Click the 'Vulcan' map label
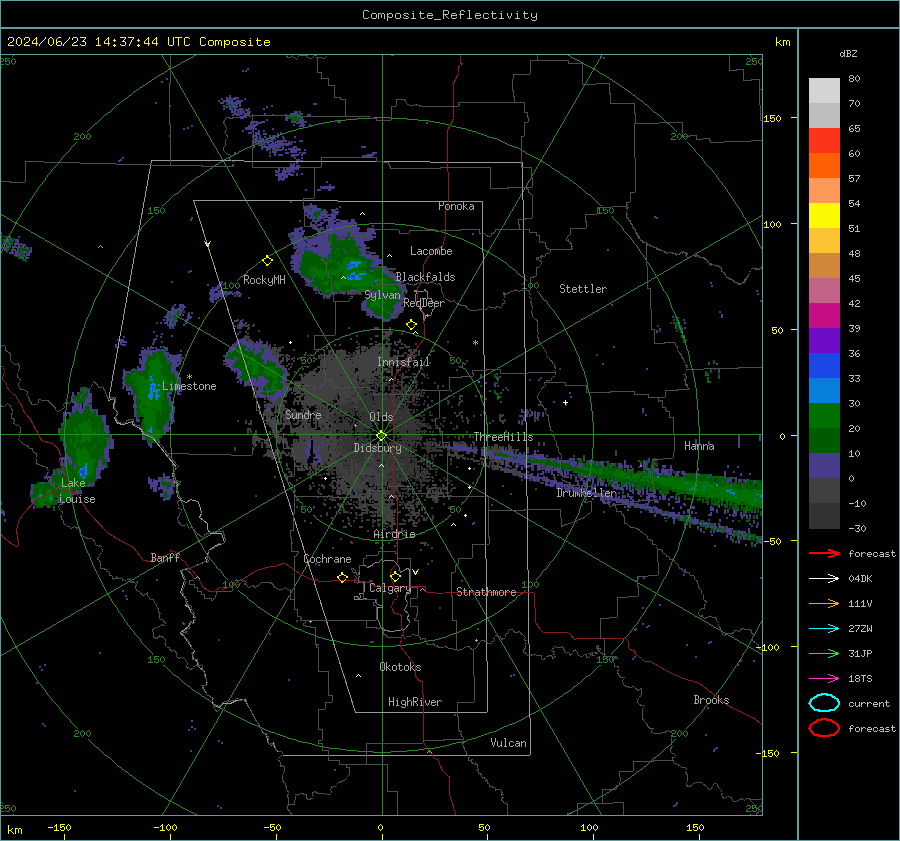 coord(508,743)
